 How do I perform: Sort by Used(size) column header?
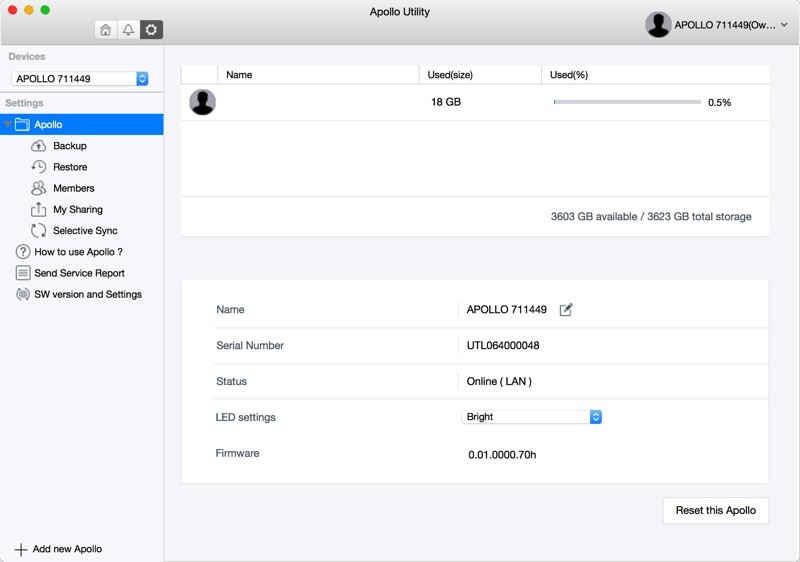point(480,74)
